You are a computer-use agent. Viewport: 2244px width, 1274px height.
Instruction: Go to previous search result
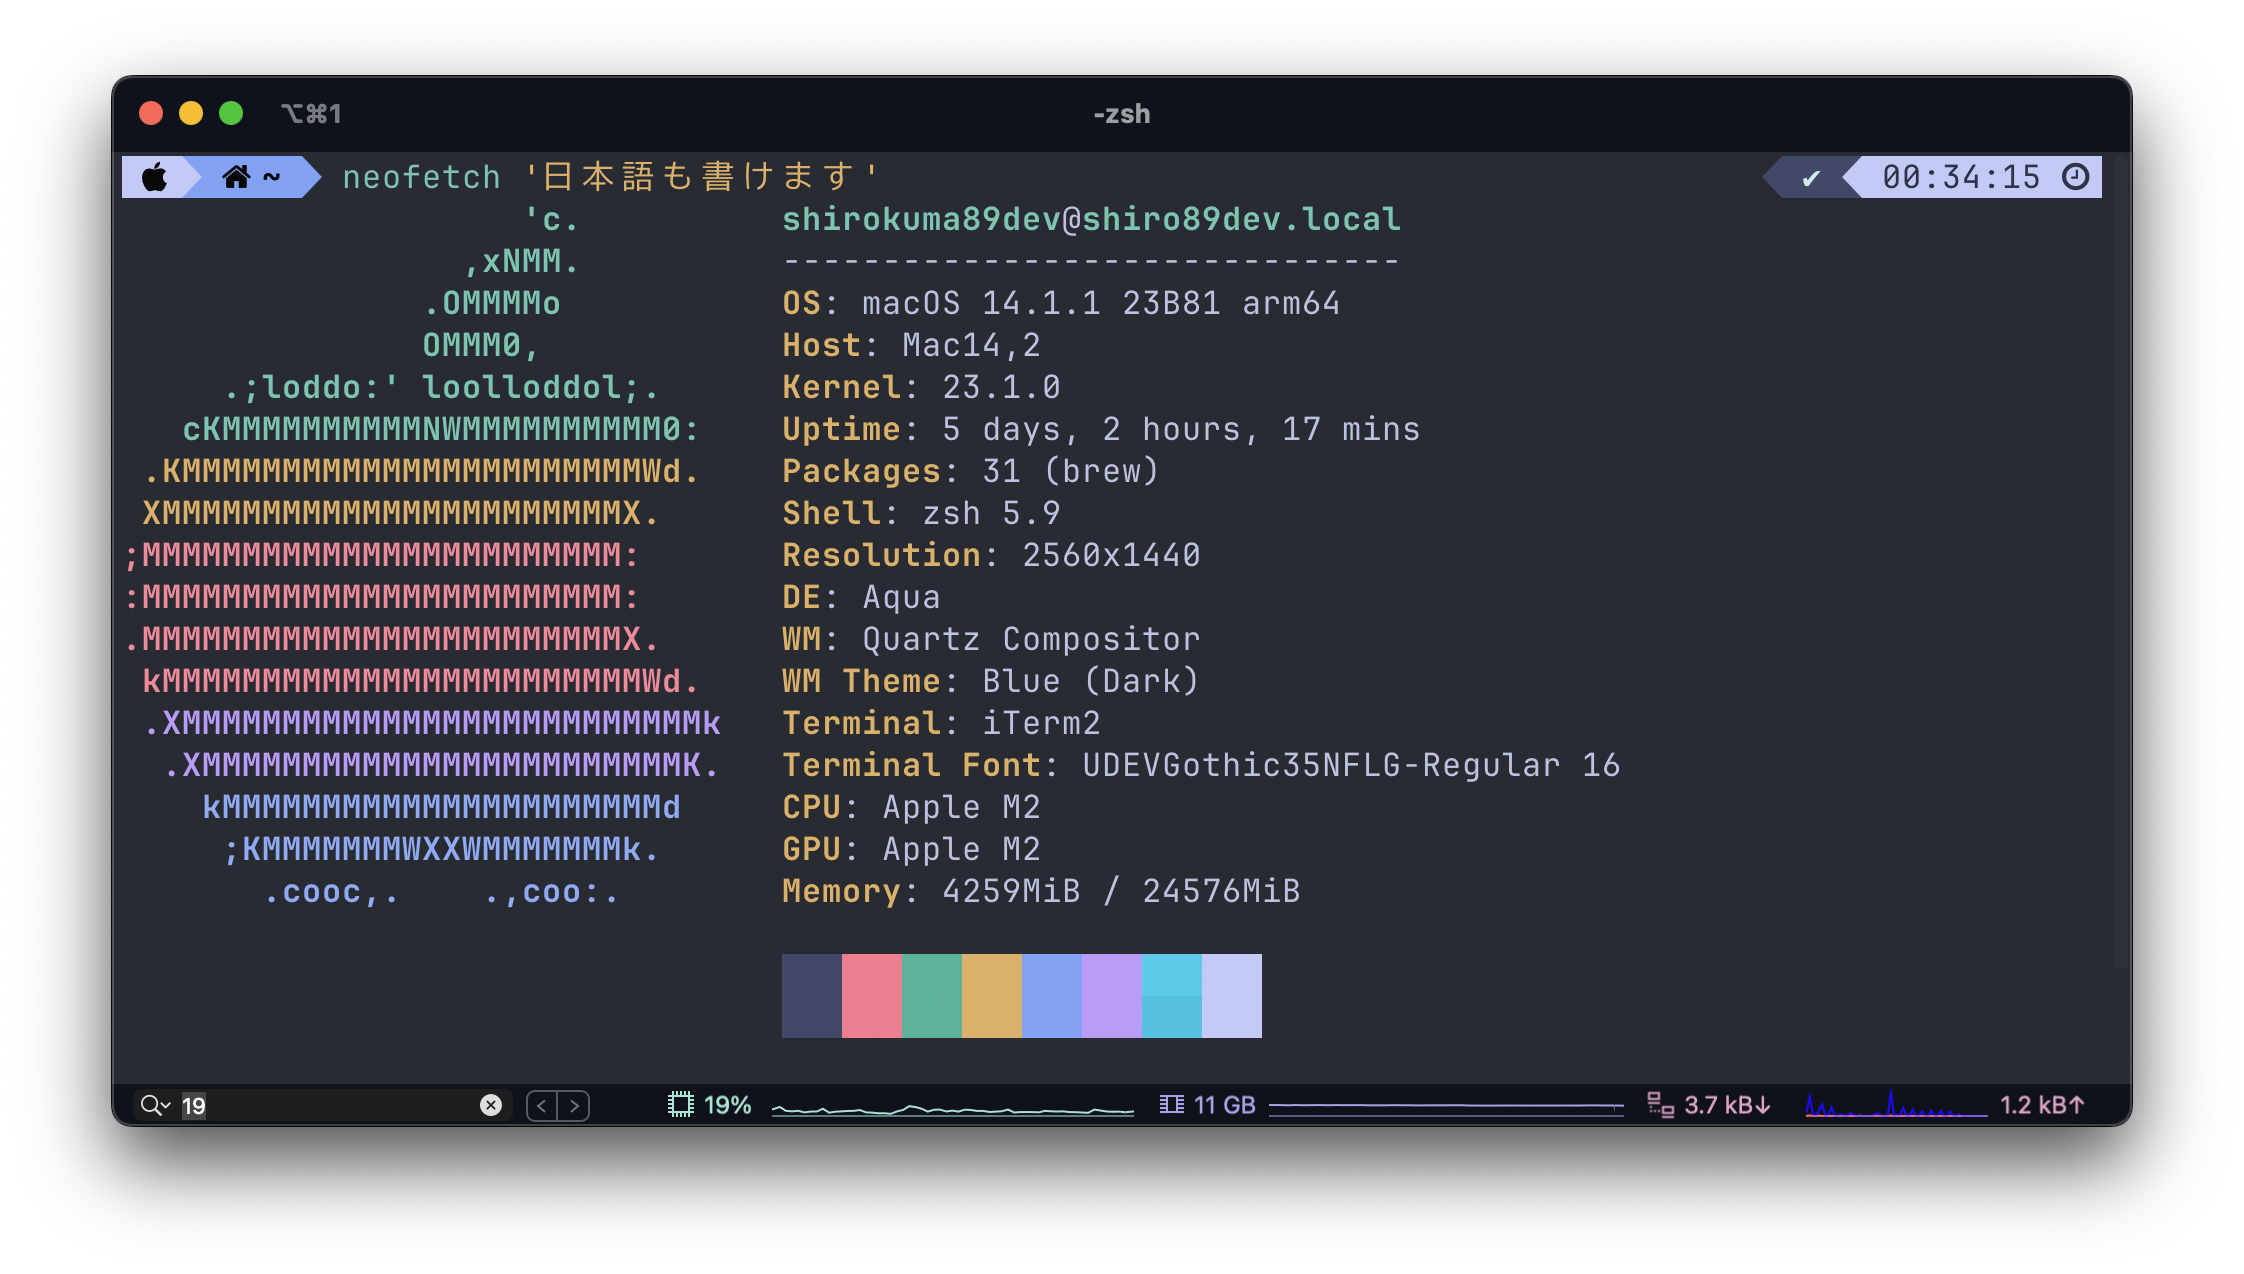542,1105
